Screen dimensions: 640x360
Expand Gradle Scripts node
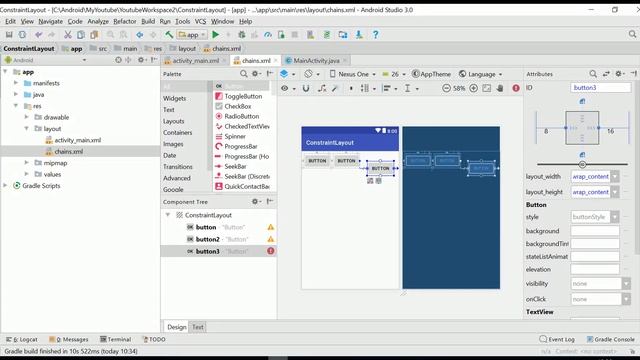(5, 185)
